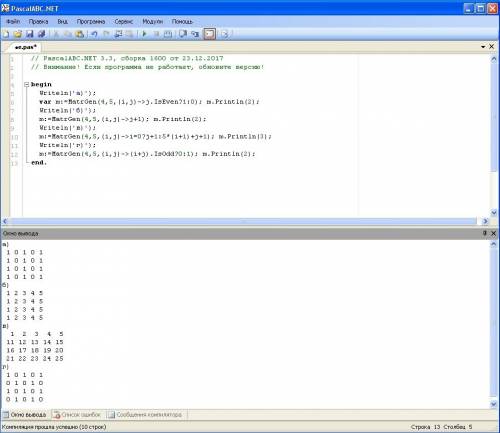Switch to the Список ошибок tab
The height and width of the screenshot is (433, 500).
(x=77, y=415)
